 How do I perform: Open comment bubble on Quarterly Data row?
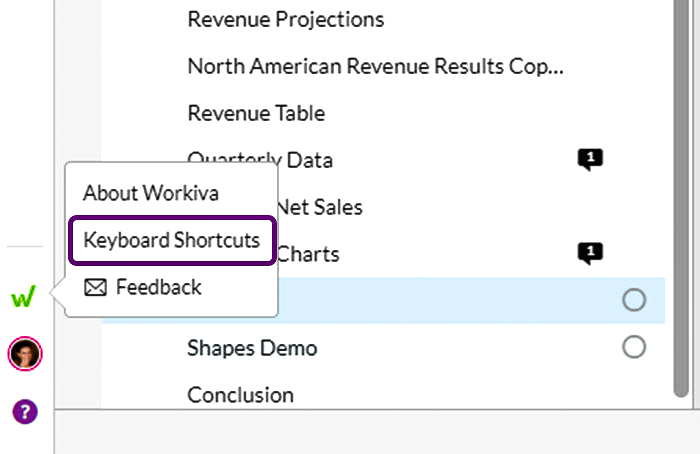pos(590,160)
